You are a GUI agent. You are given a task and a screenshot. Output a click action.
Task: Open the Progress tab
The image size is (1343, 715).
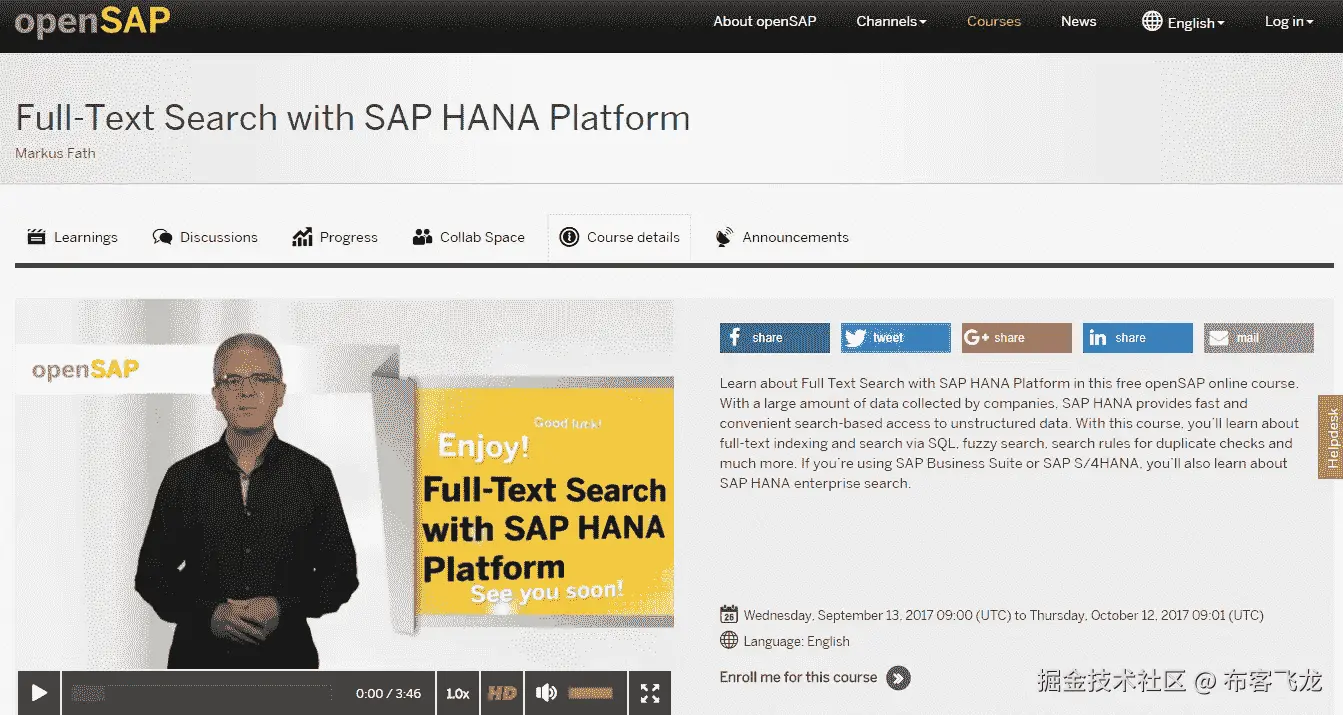[335, 237]
